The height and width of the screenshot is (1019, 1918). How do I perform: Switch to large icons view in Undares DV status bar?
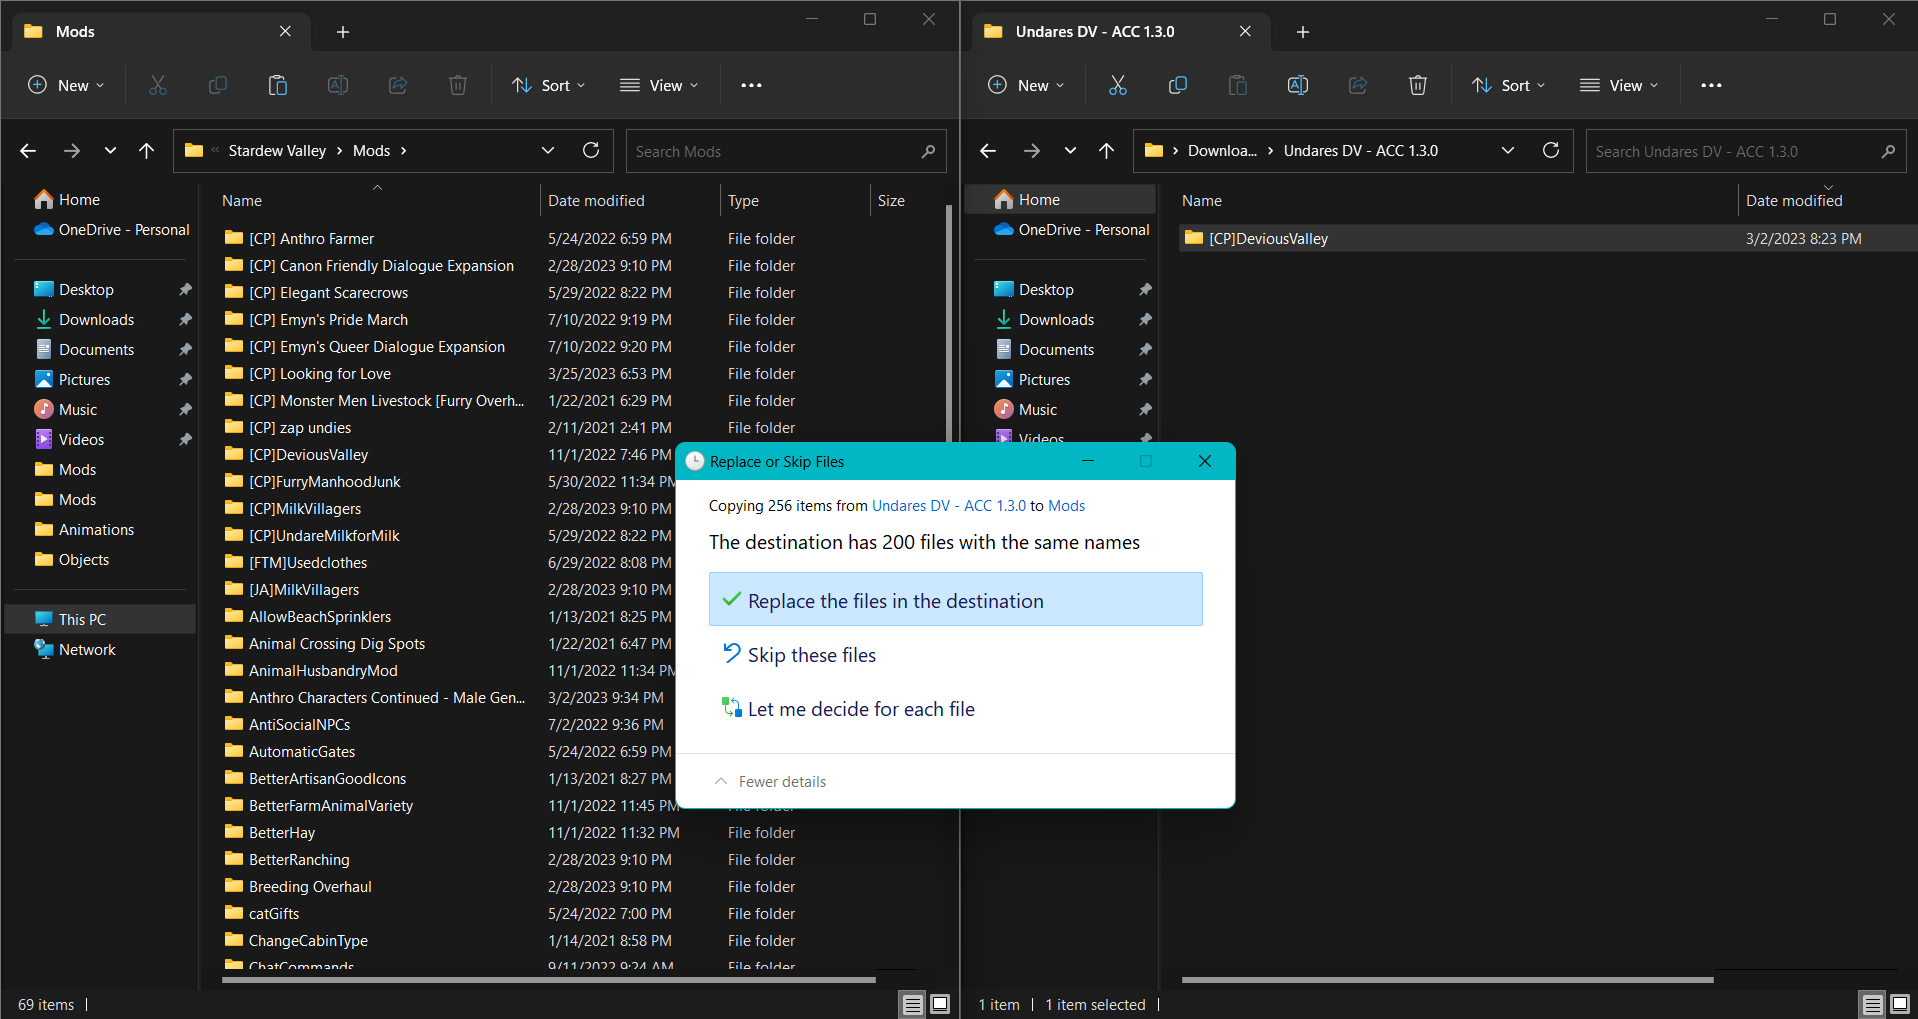(x=1901, y=1005)
